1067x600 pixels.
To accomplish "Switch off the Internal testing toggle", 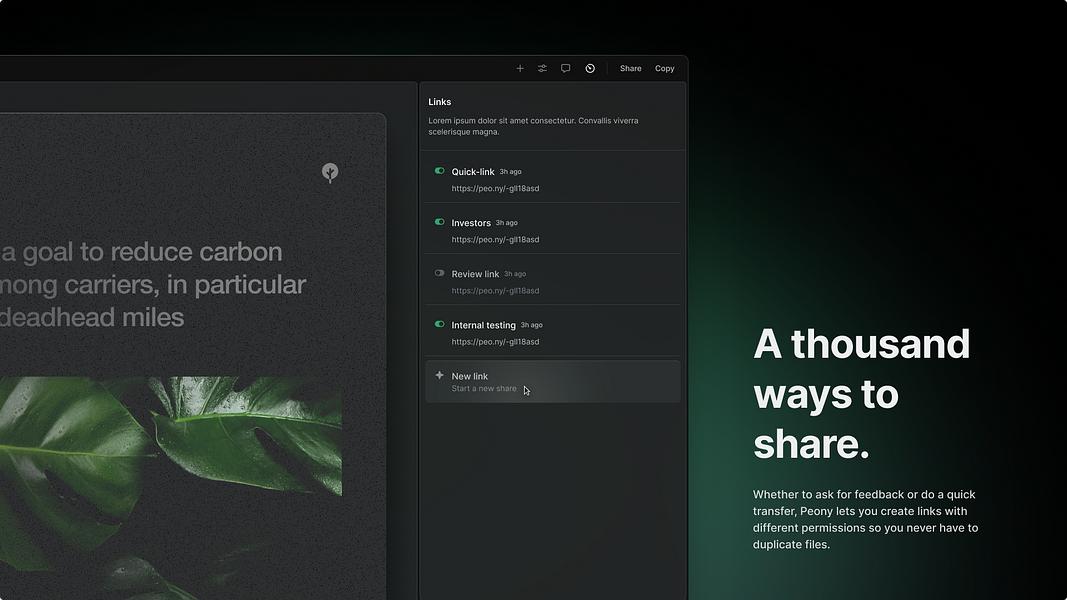I will (440, 324).
